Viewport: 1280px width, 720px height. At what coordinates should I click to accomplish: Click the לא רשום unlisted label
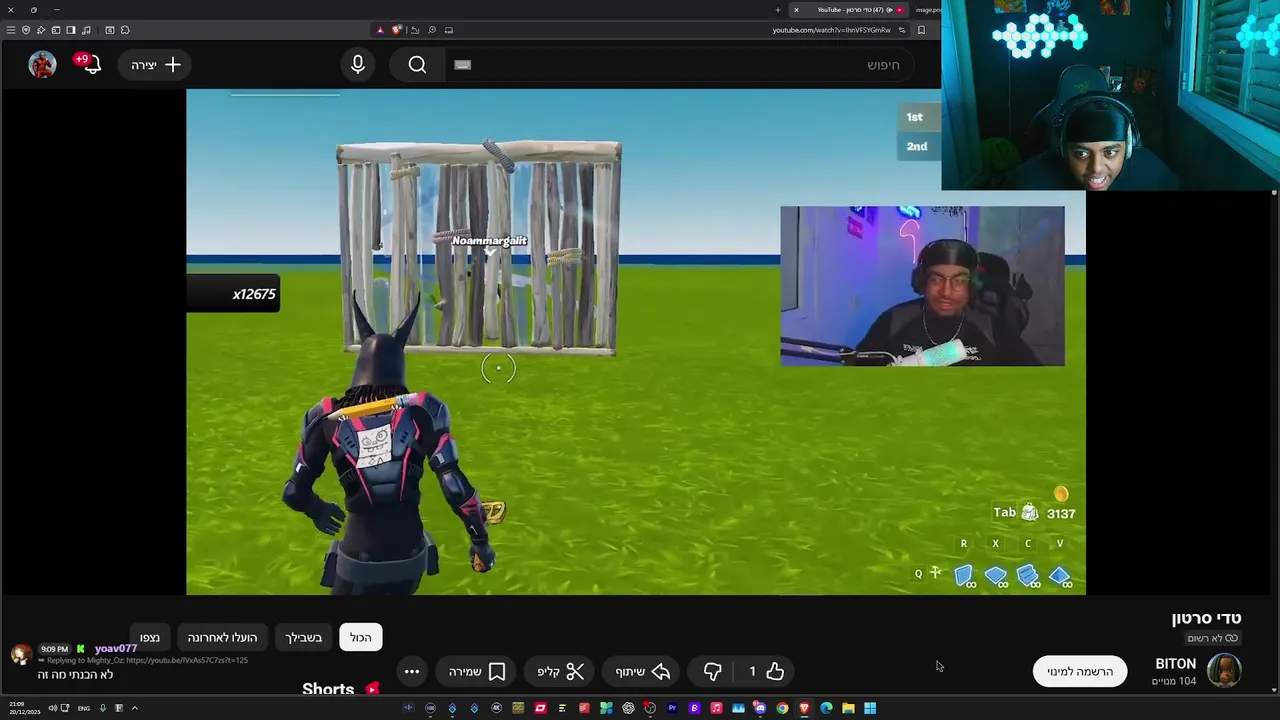coord(1212,638)
